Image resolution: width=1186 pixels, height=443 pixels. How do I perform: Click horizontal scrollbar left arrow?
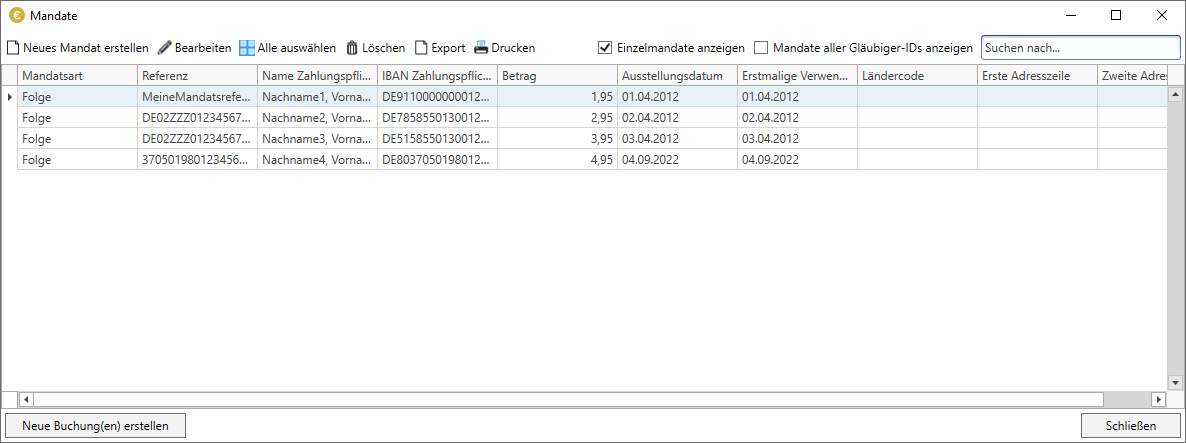(25, 398)
